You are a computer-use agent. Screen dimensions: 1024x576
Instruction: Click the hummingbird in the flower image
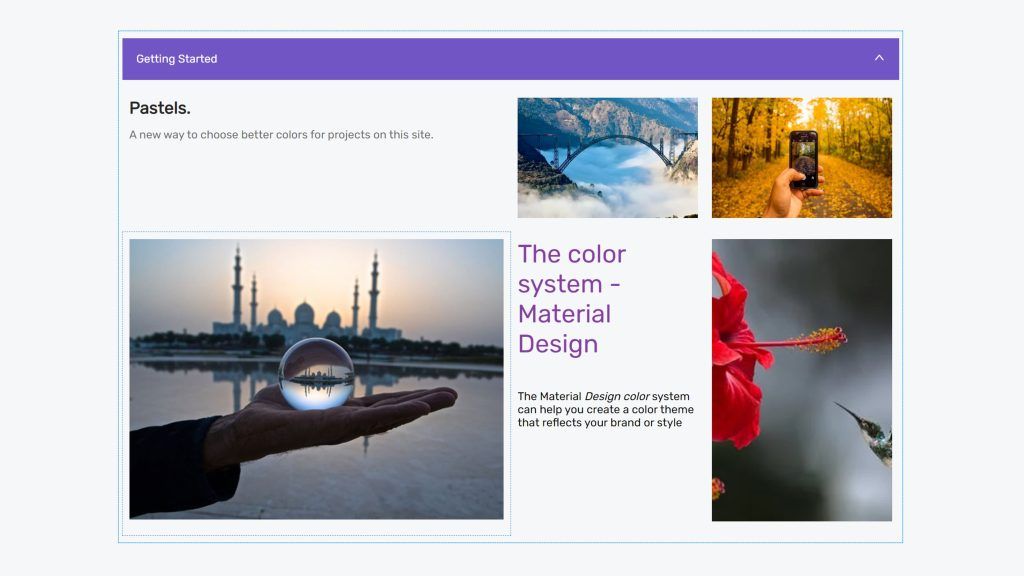[x=865, y=432]
